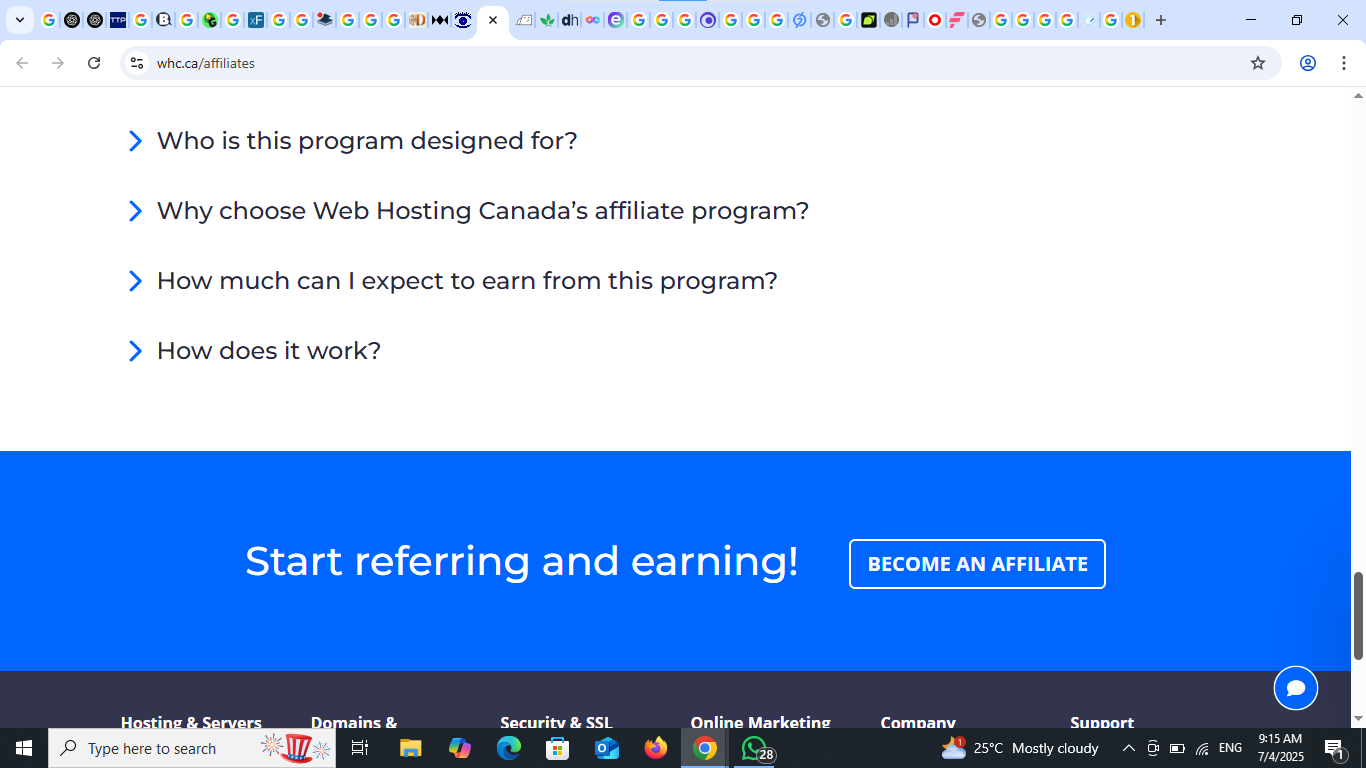Click the "Hosting & Servers" footer heading

tap(191, 721)
